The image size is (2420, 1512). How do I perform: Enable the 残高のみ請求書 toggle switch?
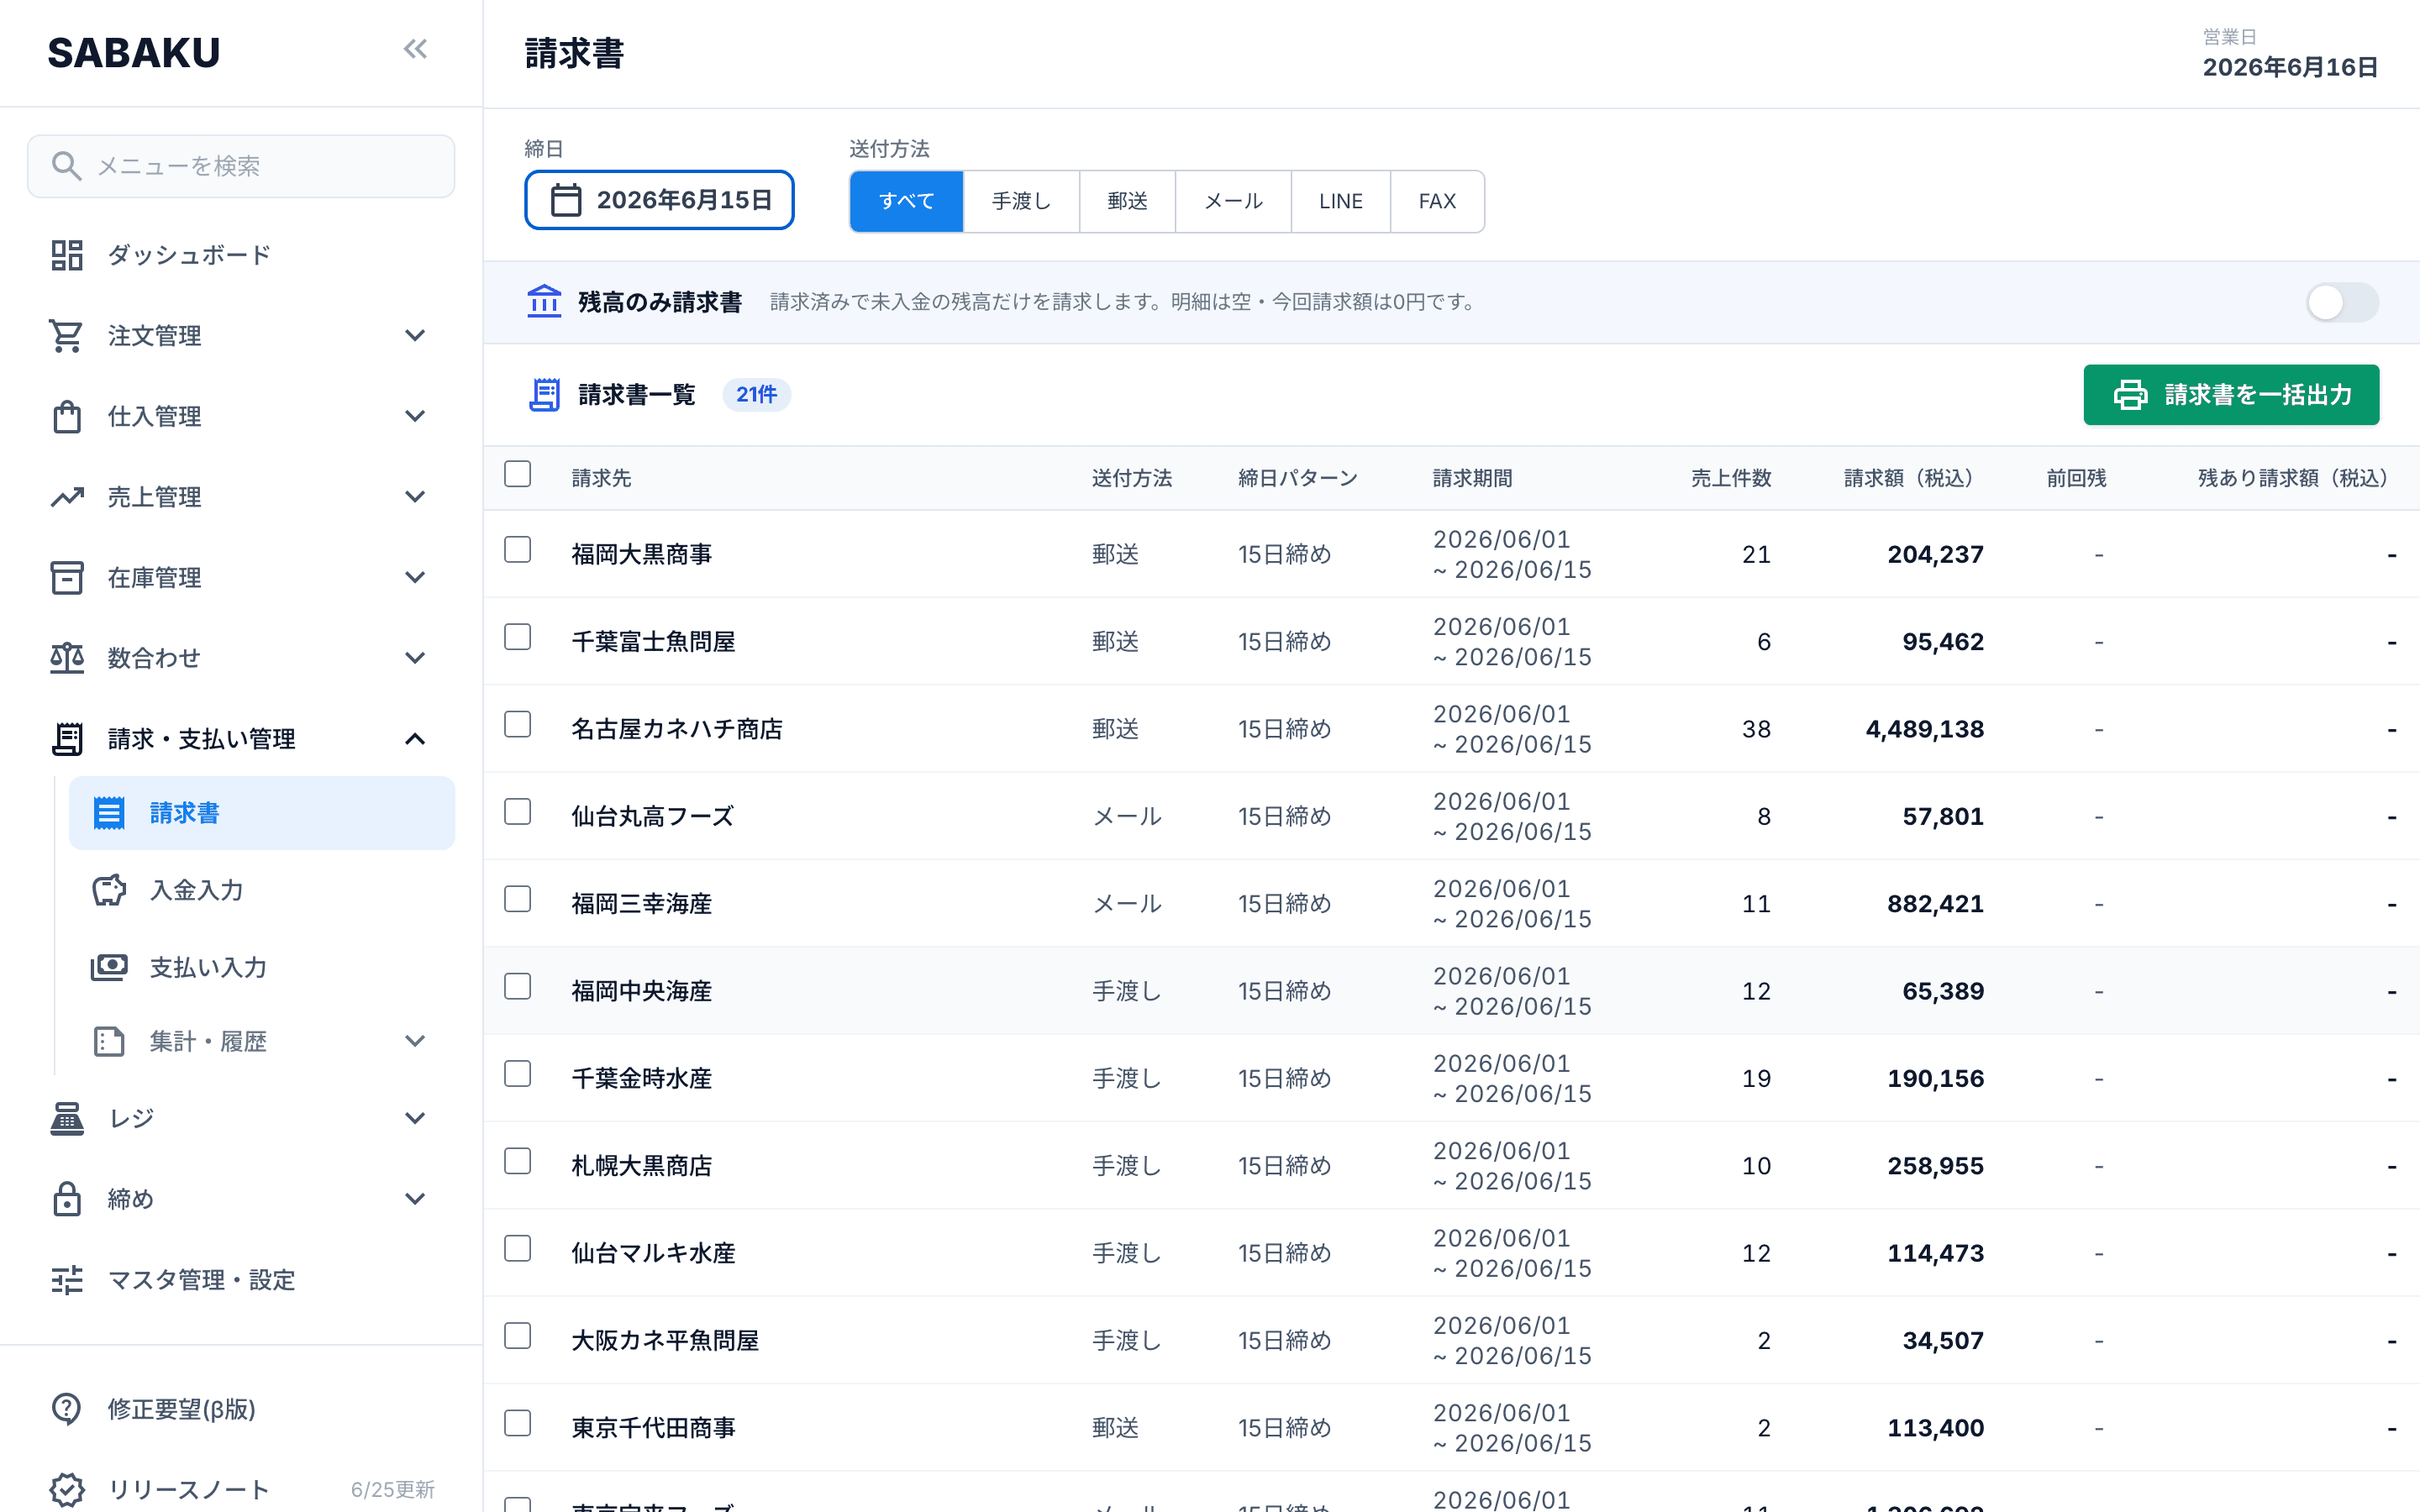coord(2342,302)
